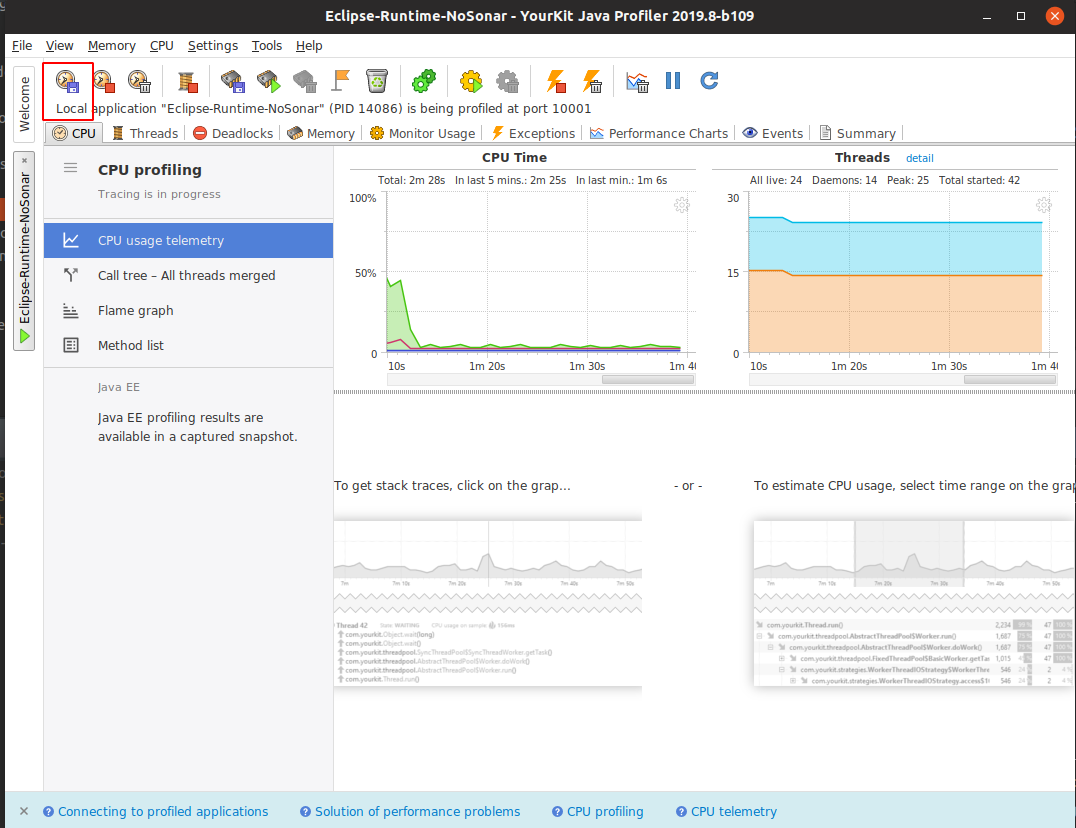Switch to the Deadlocks tab

[233, 133]
